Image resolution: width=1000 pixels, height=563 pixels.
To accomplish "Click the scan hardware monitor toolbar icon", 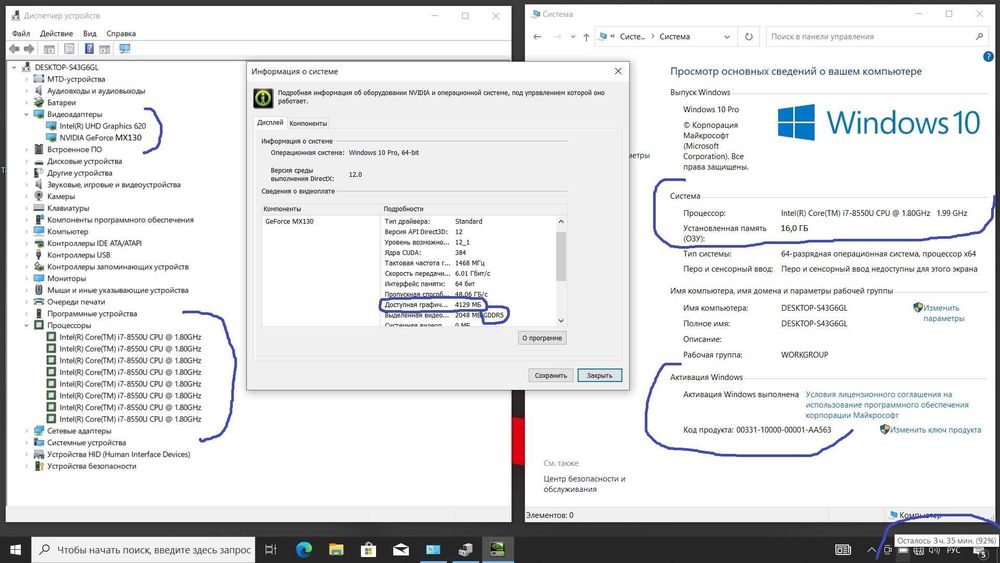I will (125, 49).
